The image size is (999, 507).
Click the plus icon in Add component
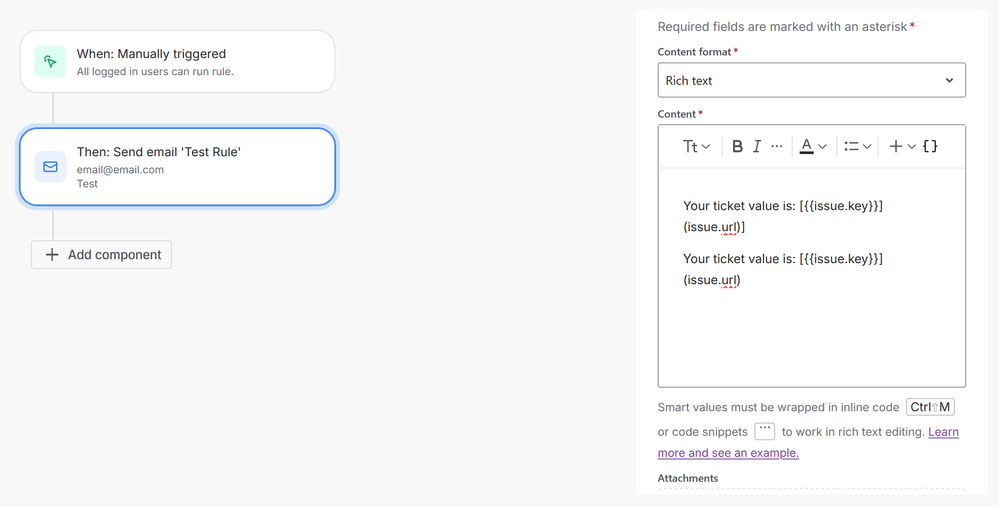[x=52, y=255]
